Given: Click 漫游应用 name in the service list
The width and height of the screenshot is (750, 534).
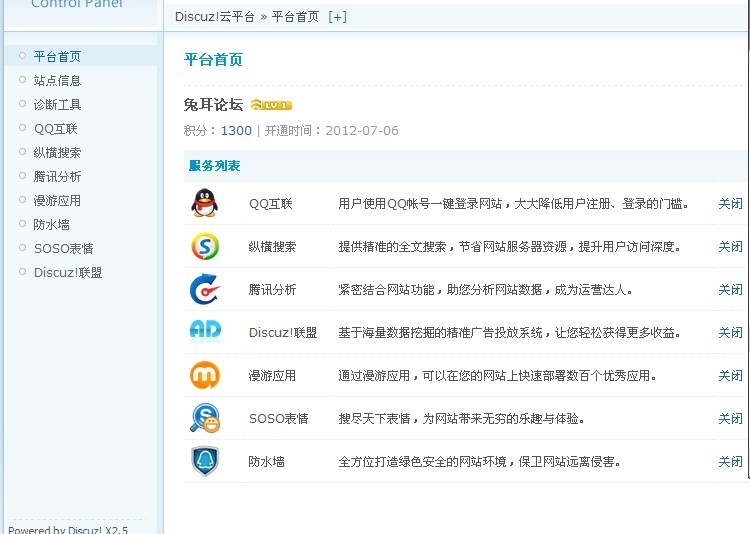Looking at the screenshot, I should (272, 376).
